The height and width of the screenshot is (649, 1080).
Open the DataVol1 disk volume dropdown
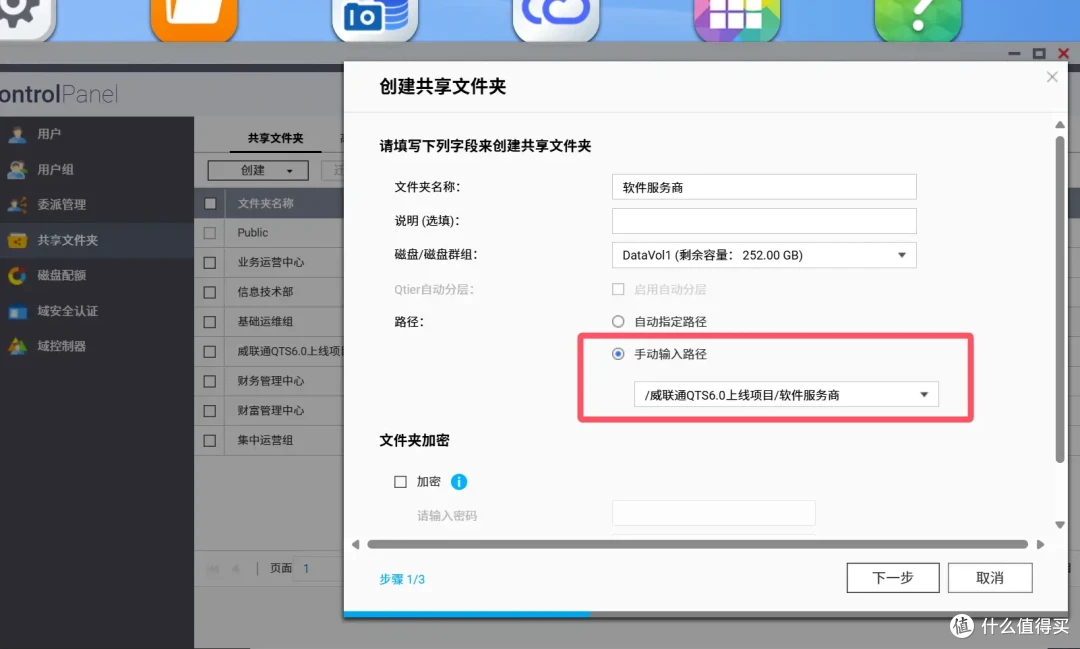(764, 255)
